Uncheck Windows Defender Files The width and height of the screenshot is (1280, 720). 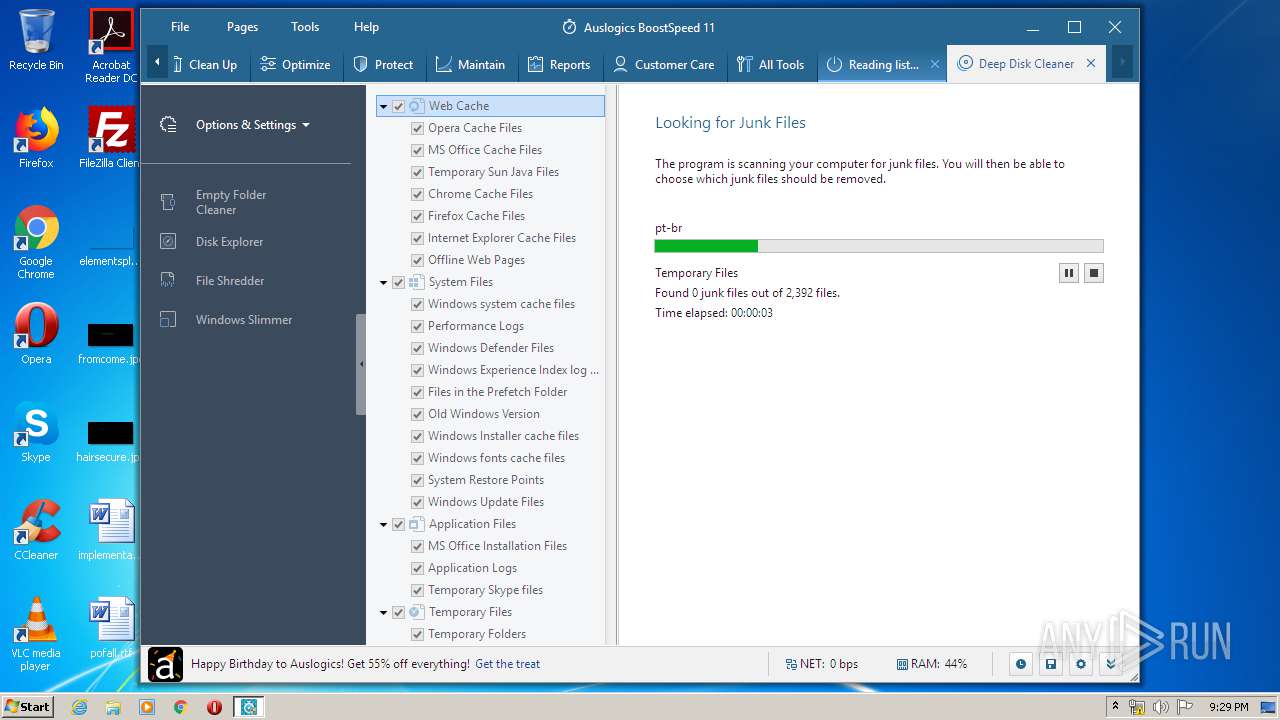click(418, 348)
